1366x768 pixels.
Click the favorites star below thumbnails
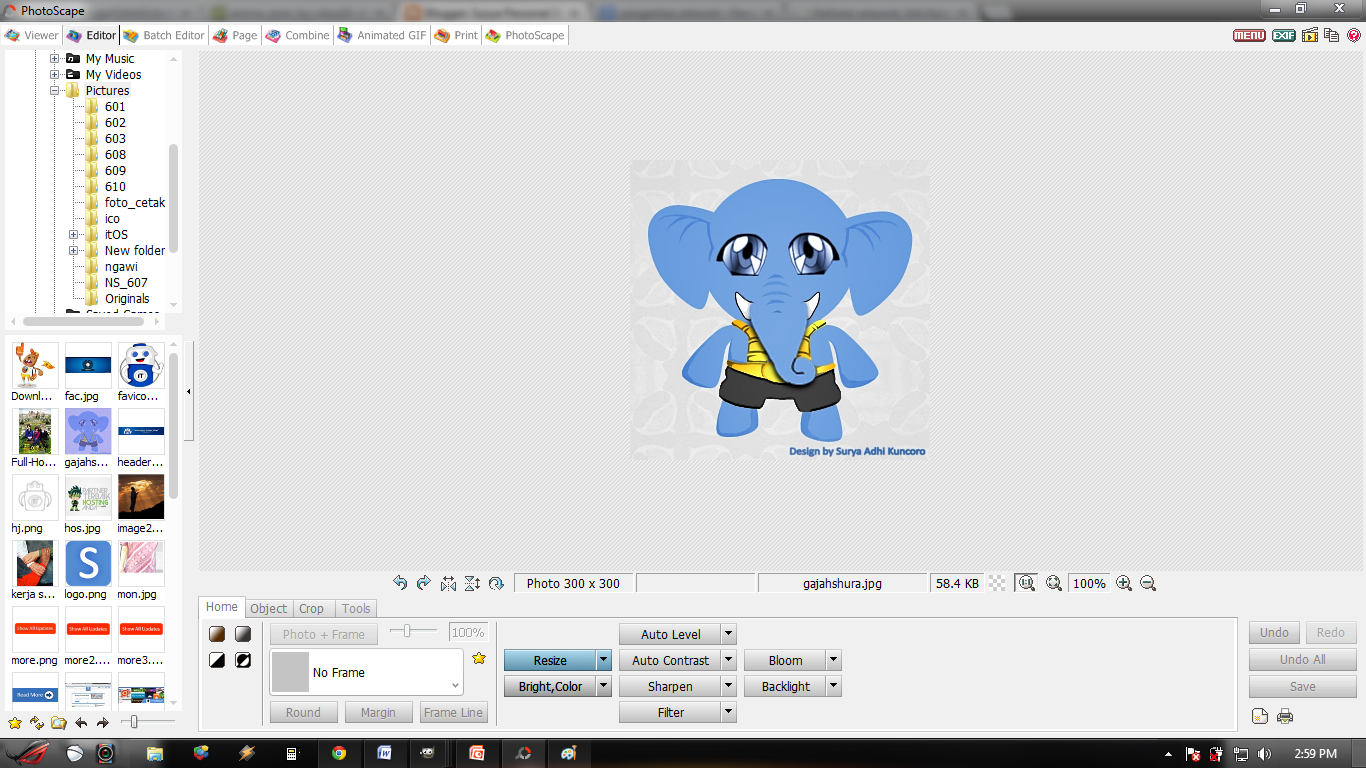pos(15,722)
